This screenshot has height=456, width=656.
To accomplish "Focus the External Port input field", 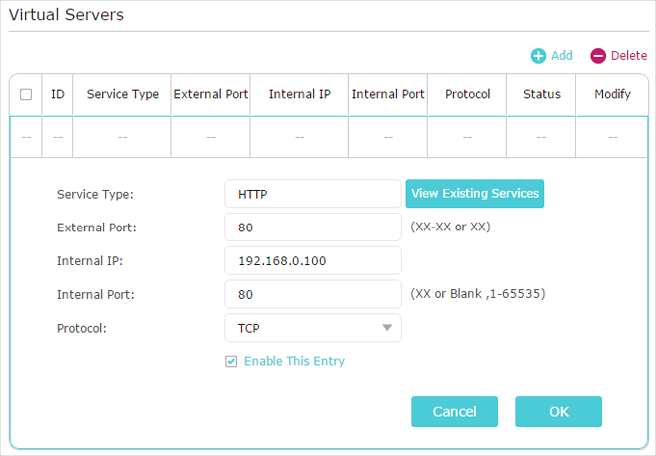I will tap(313, 227).
